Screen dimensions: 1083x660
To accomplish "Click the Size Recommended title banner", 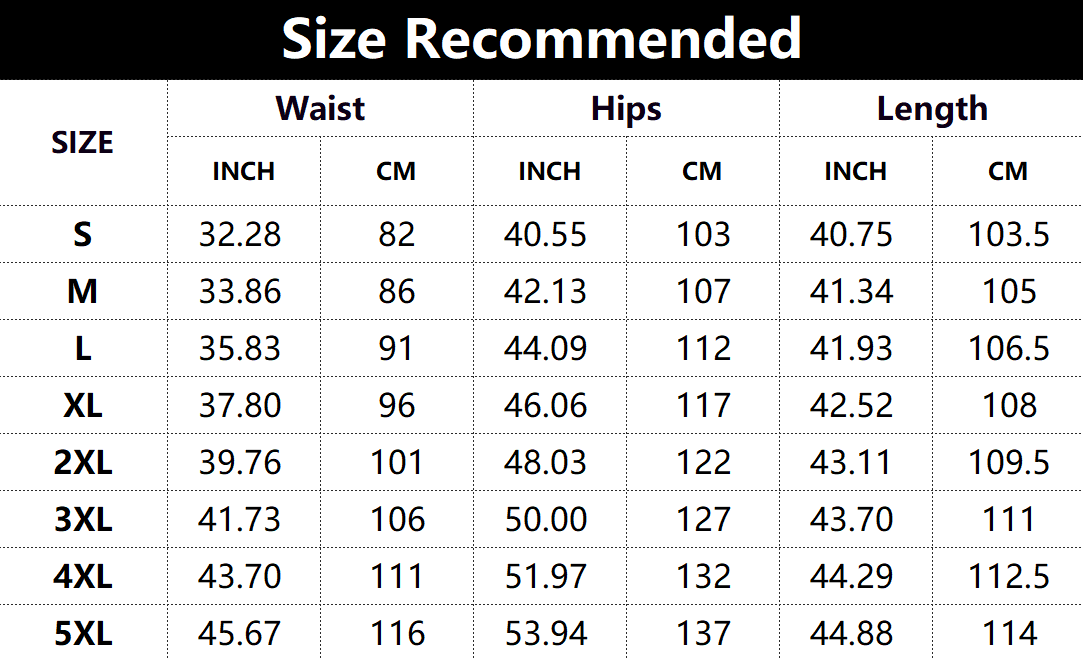I will pyautogui.click(x=541, y=39).
